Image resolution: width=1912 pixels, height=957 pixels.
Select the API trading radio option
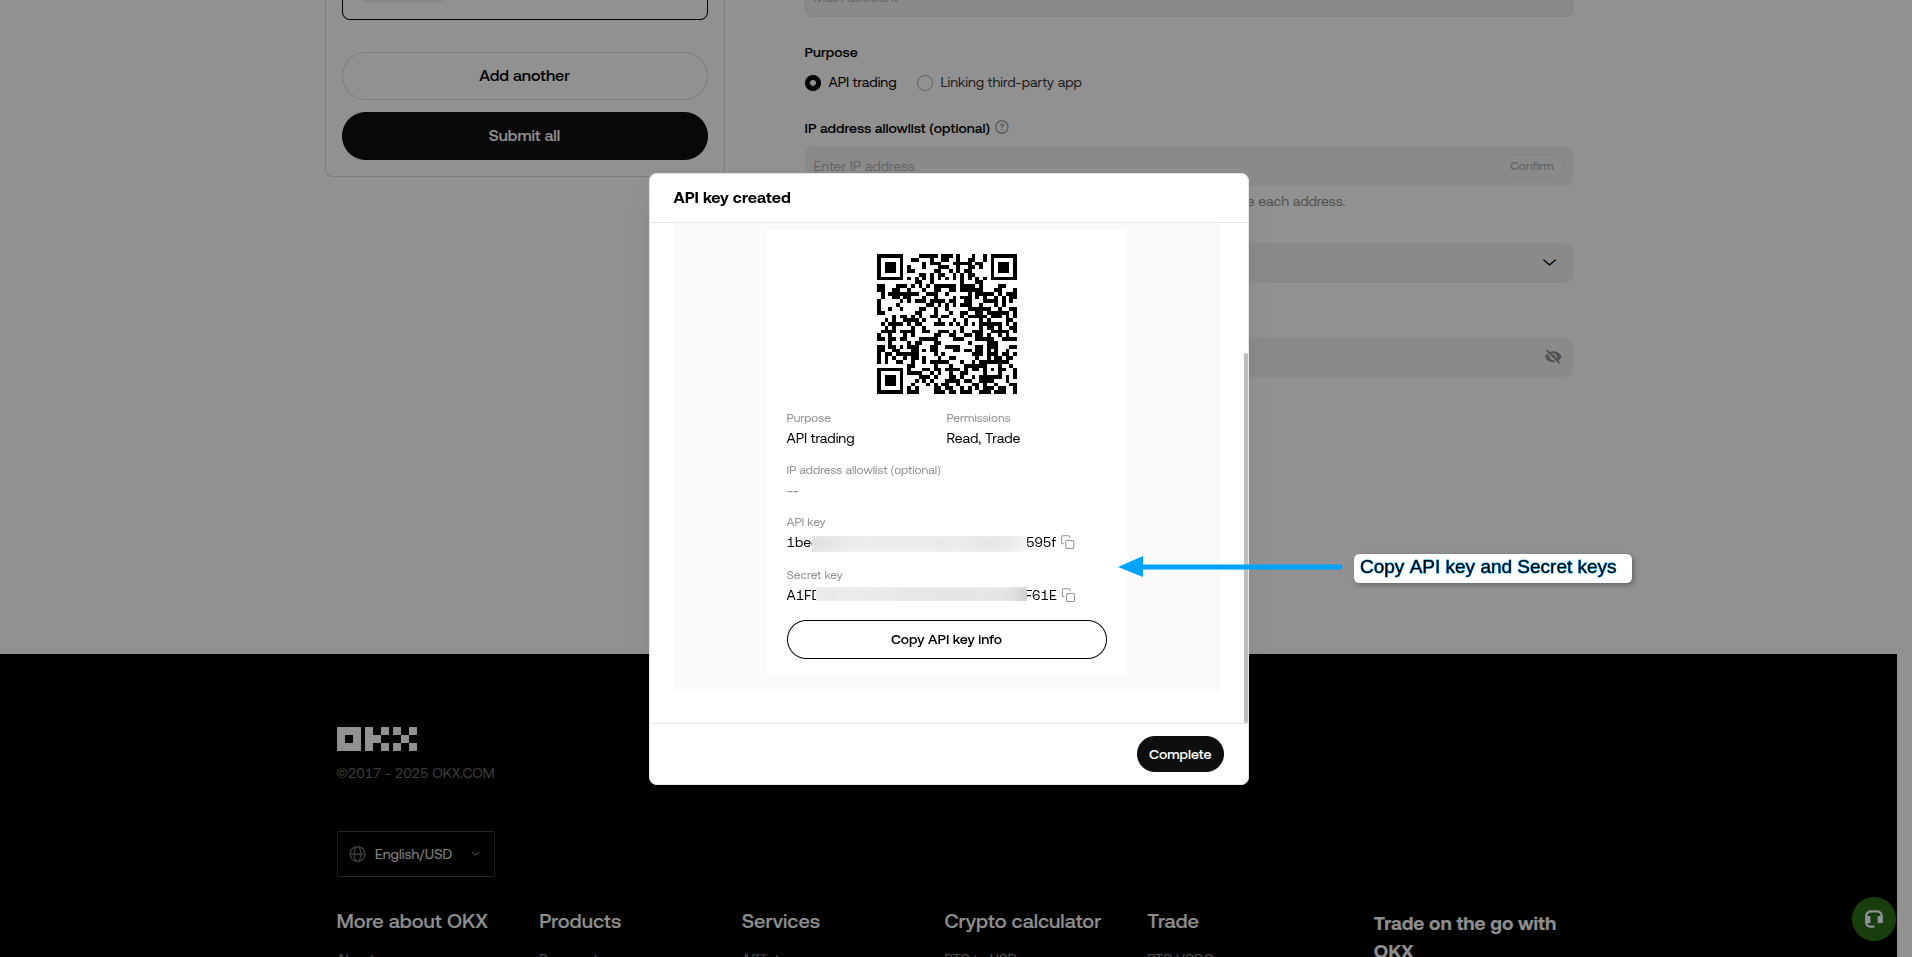pyautogui.click(x=813, y=83)
